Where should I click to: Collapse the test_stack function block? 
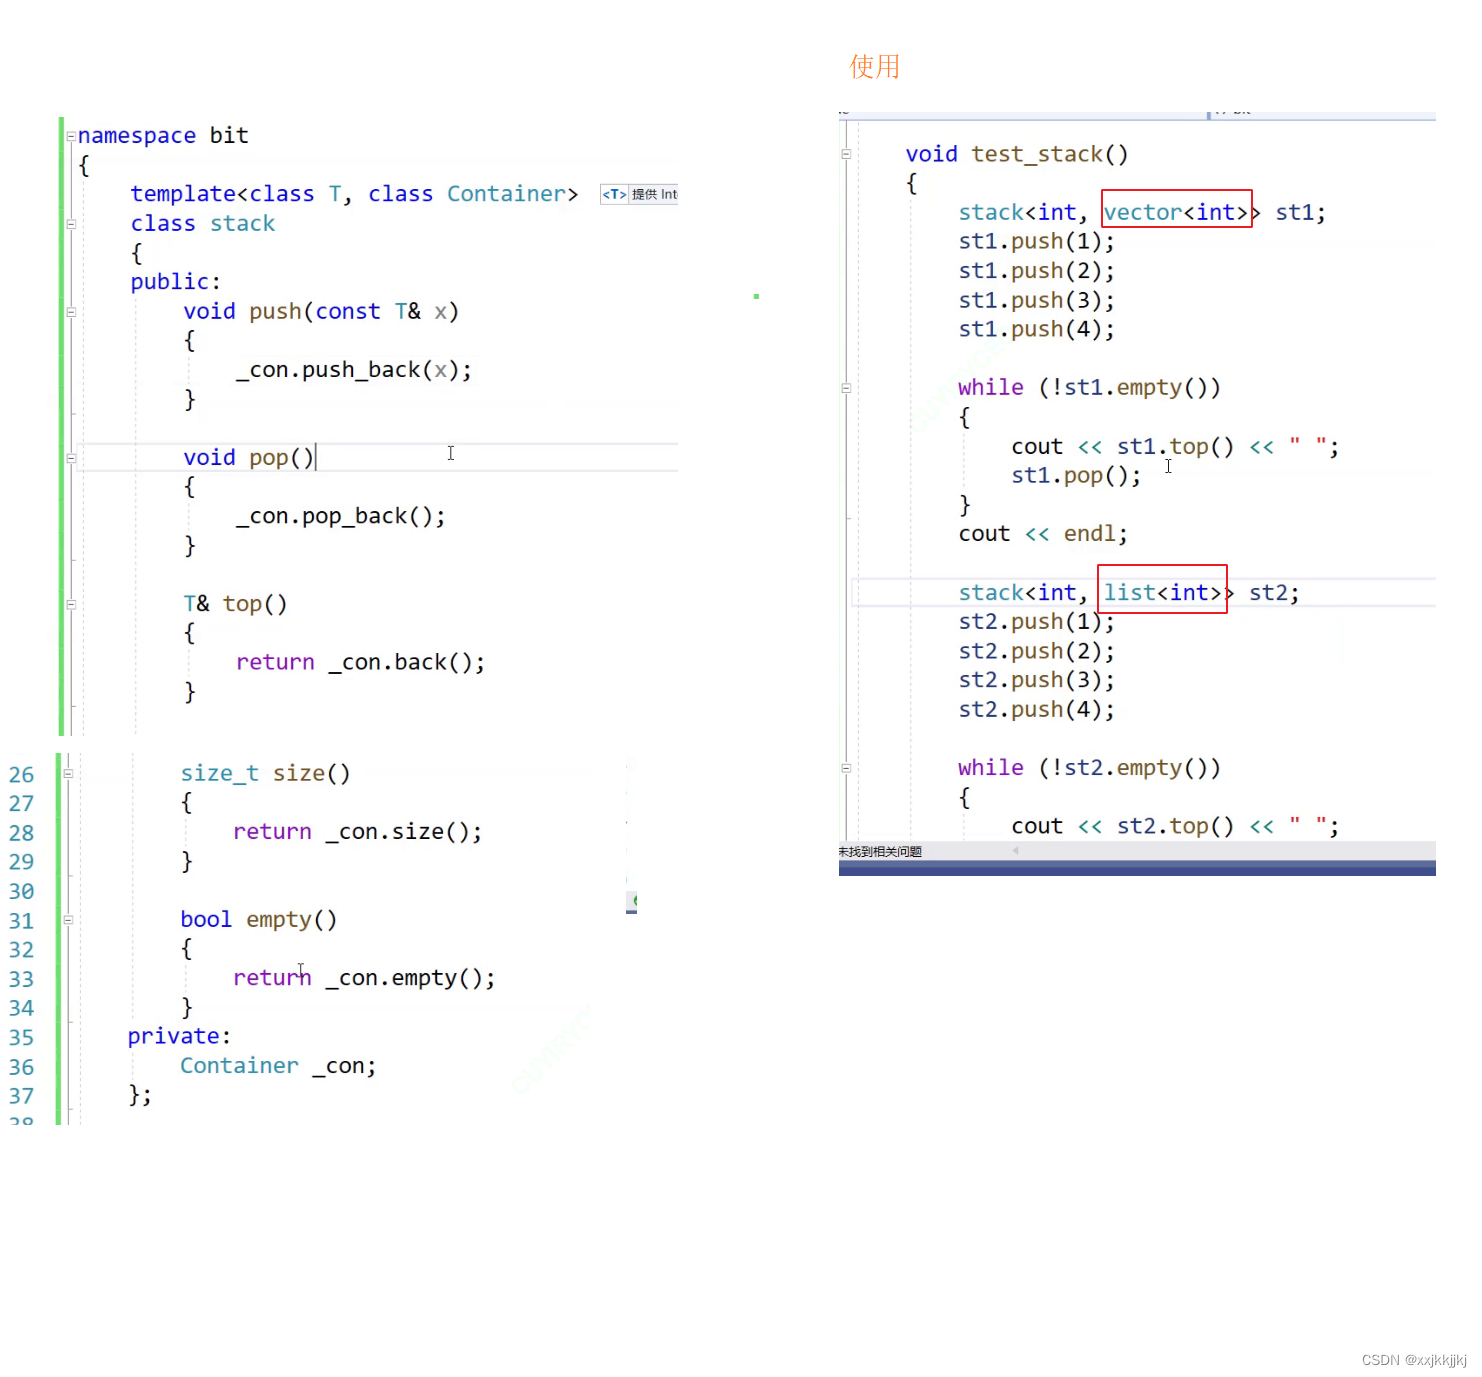[x=846, y=154]
